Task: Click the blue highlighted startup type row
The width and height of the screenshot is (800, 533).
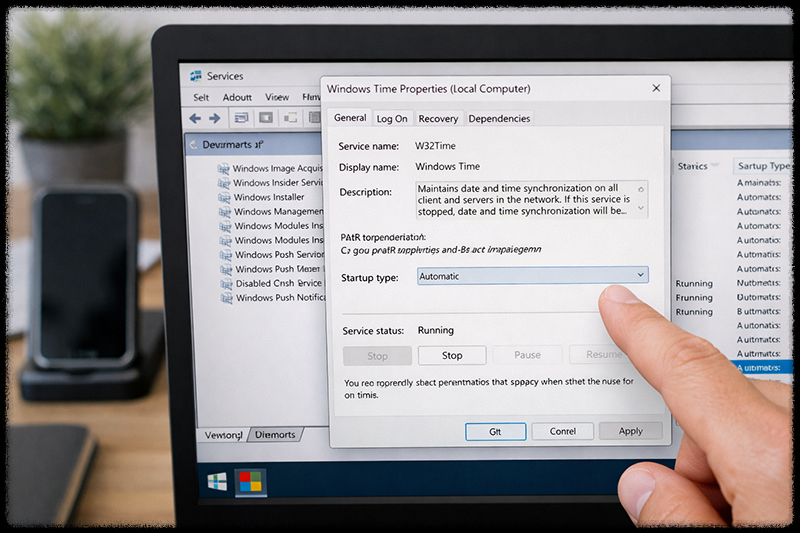Action: pos(762,367)
